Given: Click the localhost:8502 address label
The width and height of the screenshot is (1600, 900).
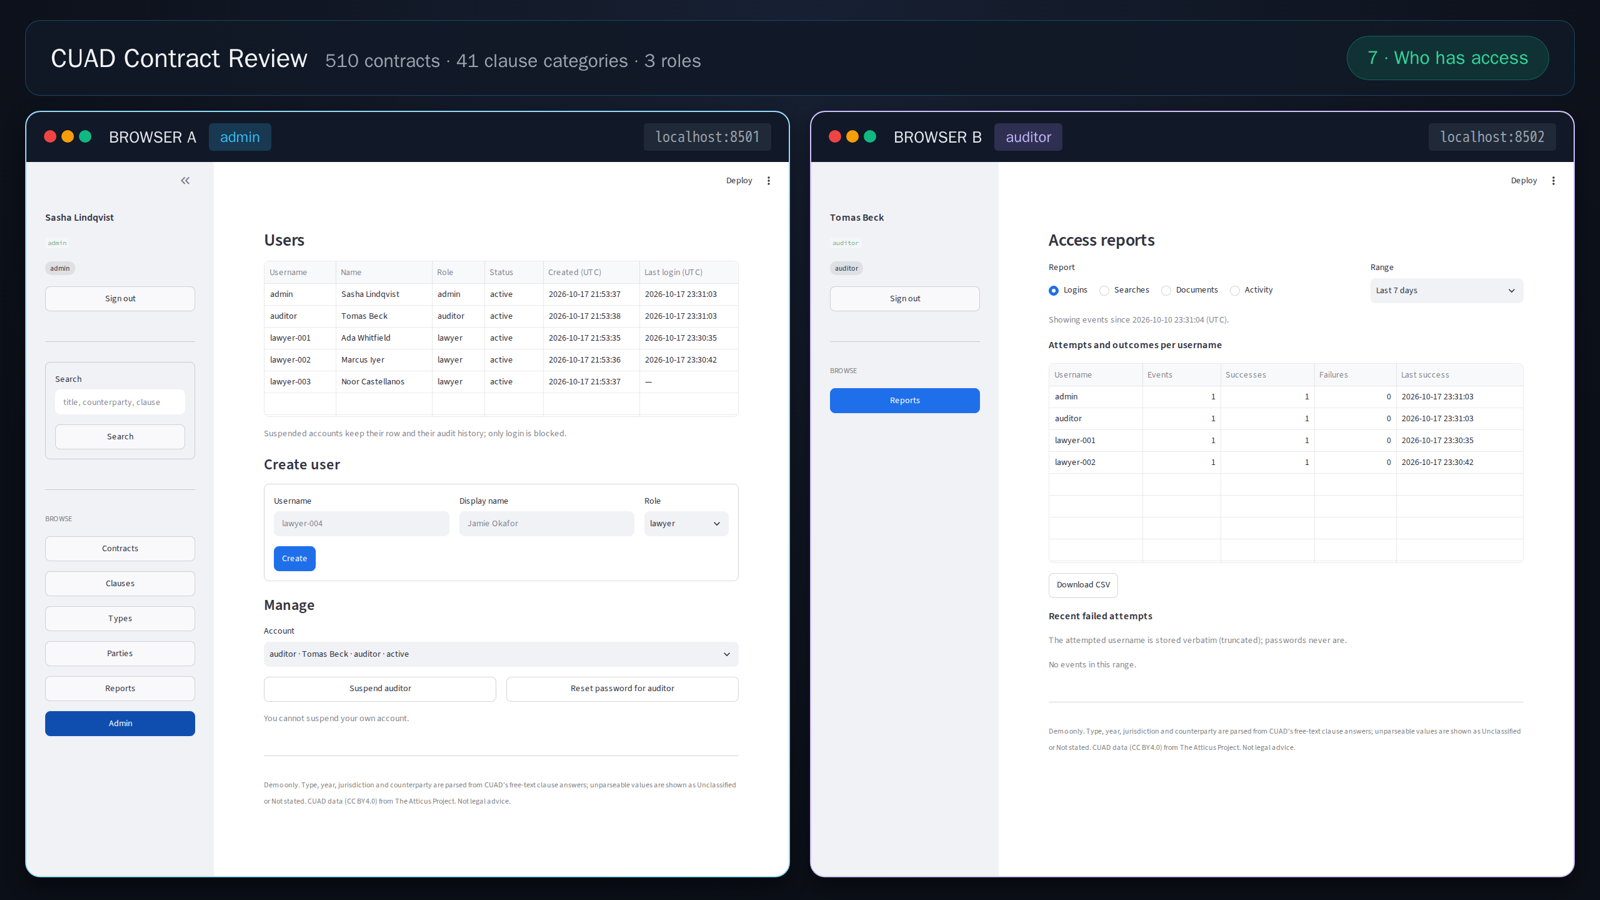Looking at the screenshot, I should 1492,137.
